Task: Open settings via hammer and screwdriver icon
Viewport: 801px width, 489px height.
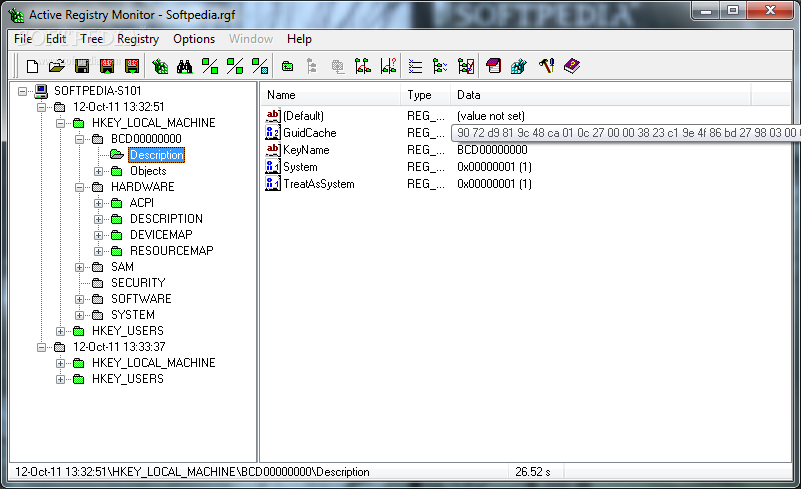Action: (x=546, y=66)
